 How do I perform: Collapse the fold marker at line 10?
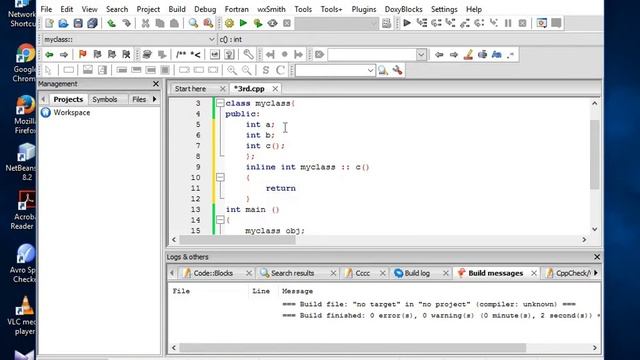[220, 178]
